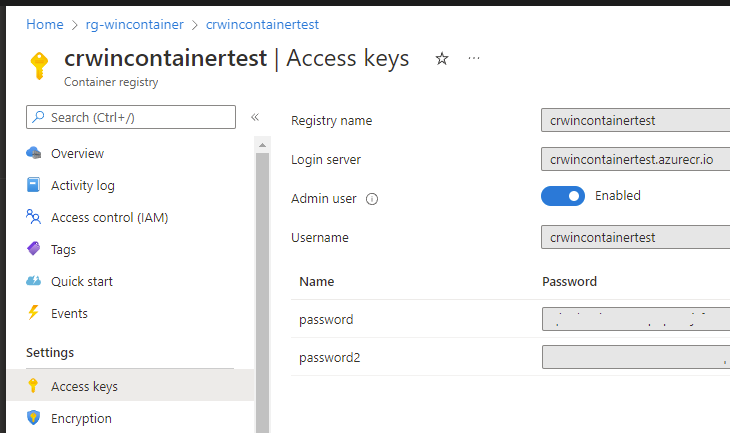Click the Events lightning bolt icon

[34, 312]
